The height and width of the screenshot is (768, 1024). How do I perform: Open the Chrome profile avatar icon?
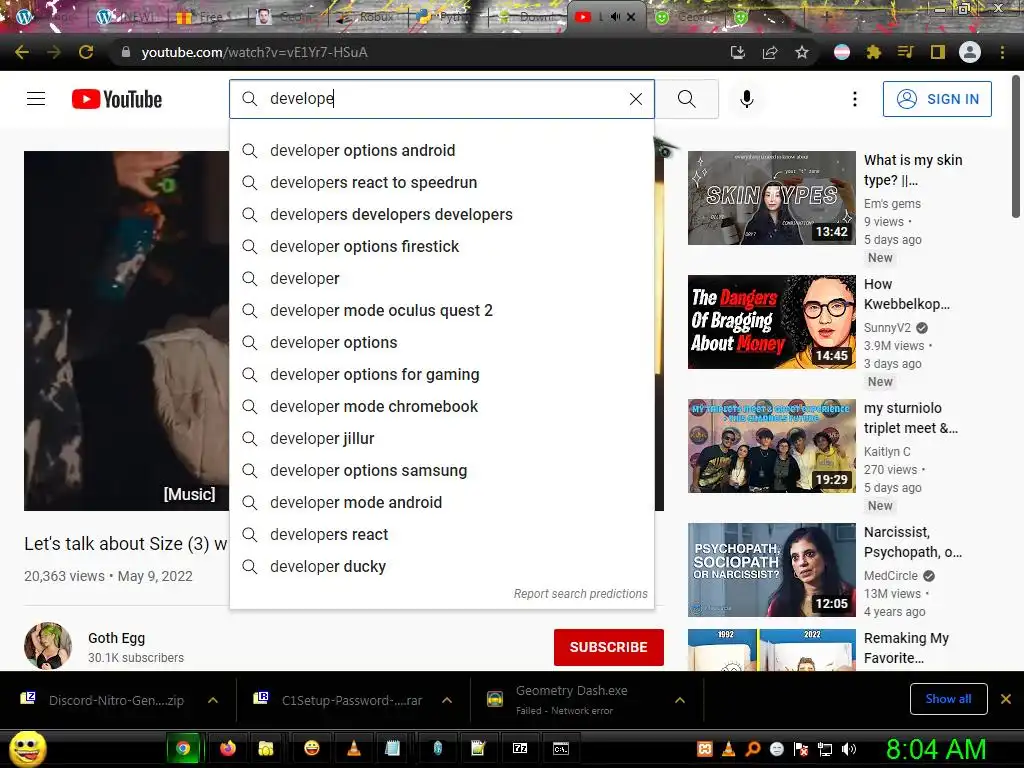970,52
